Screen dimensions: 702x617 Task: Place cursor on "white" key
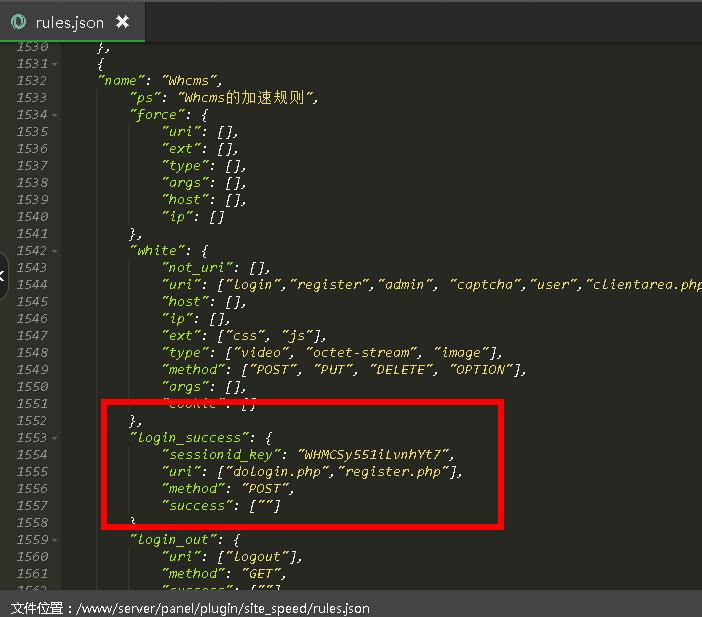157,251
